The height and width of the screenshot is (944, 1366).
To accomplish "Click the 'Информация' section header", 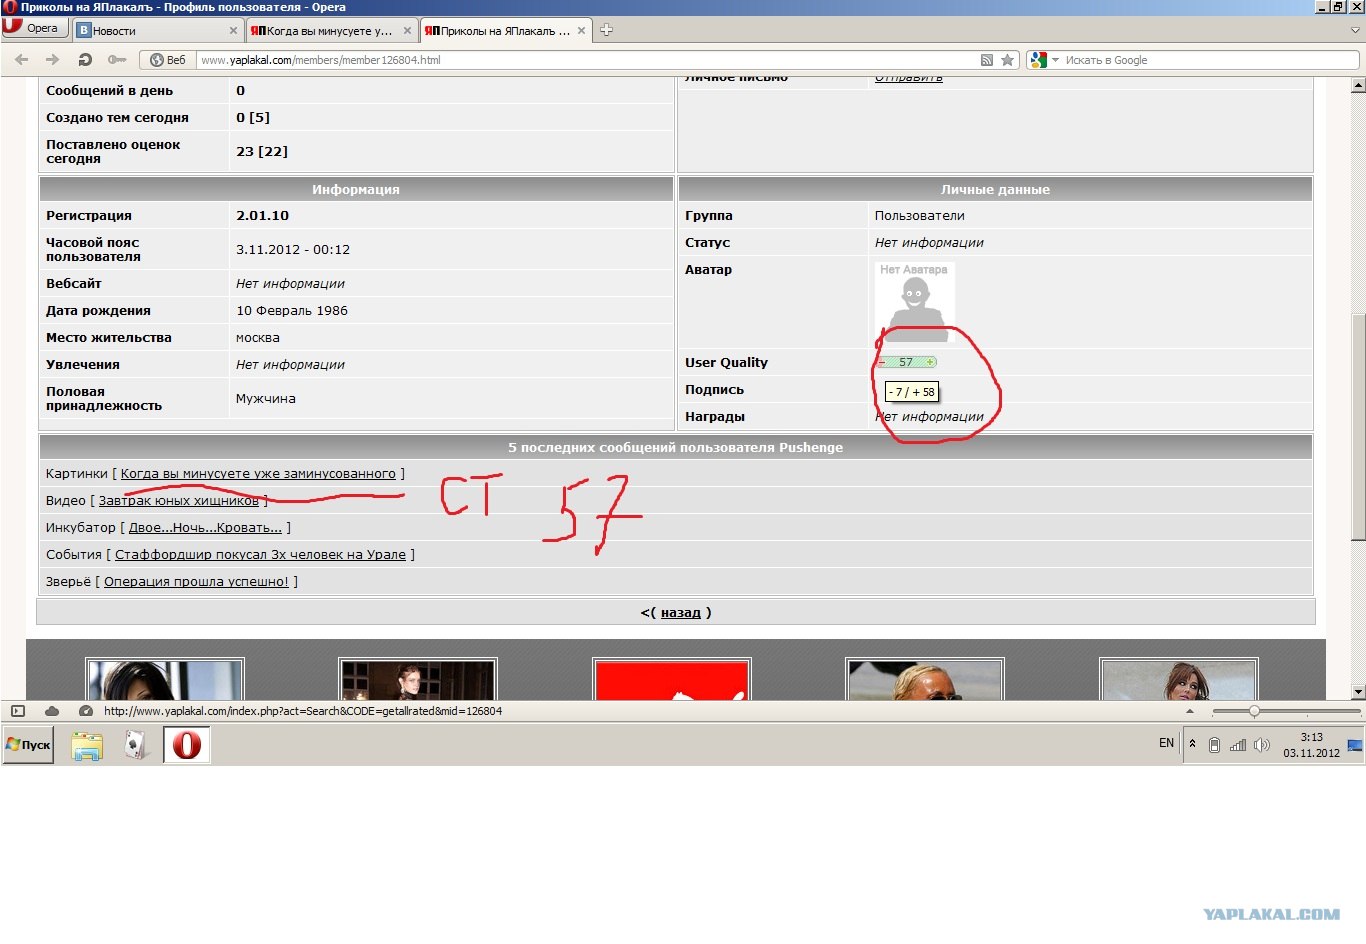I will 356,189.
